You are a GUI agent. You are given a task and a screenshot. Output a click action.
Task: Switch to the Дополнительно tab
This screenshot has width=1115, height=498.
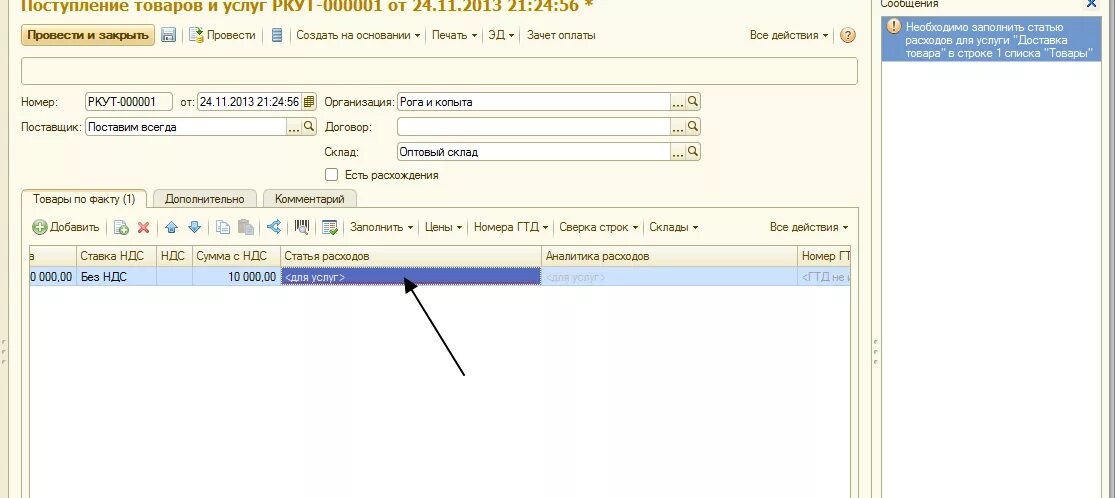pos(204,199)
